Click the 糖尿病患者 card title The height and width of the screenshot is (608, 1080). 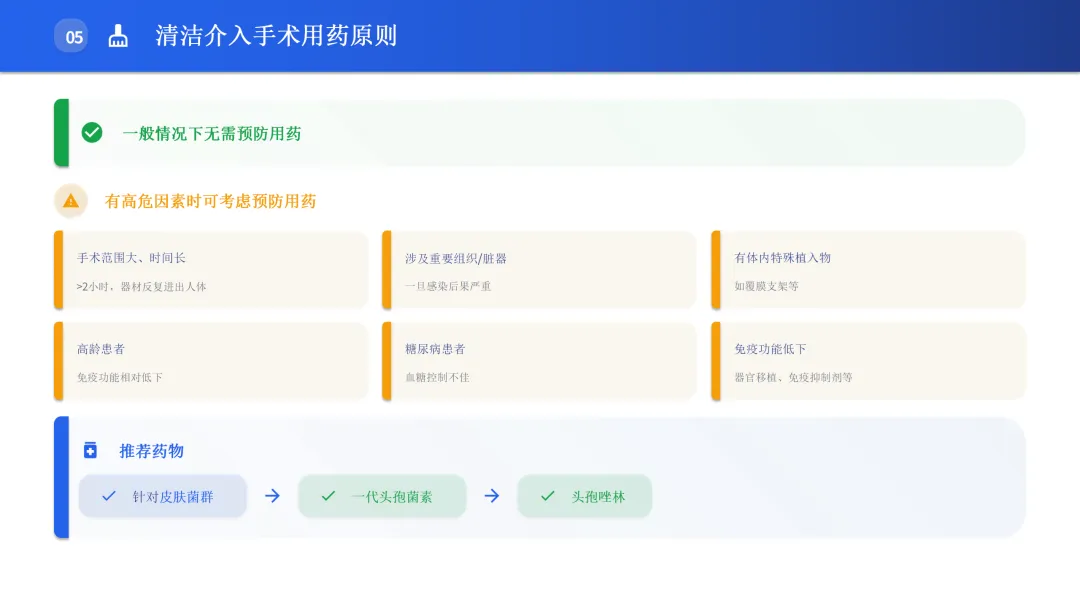tap(435, 349)
